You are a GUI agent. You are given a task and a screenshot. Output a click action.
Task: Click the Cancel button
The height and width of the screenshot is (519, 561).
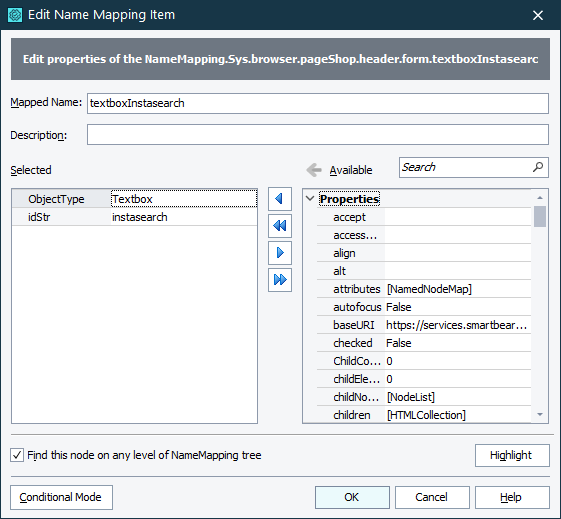432,497
